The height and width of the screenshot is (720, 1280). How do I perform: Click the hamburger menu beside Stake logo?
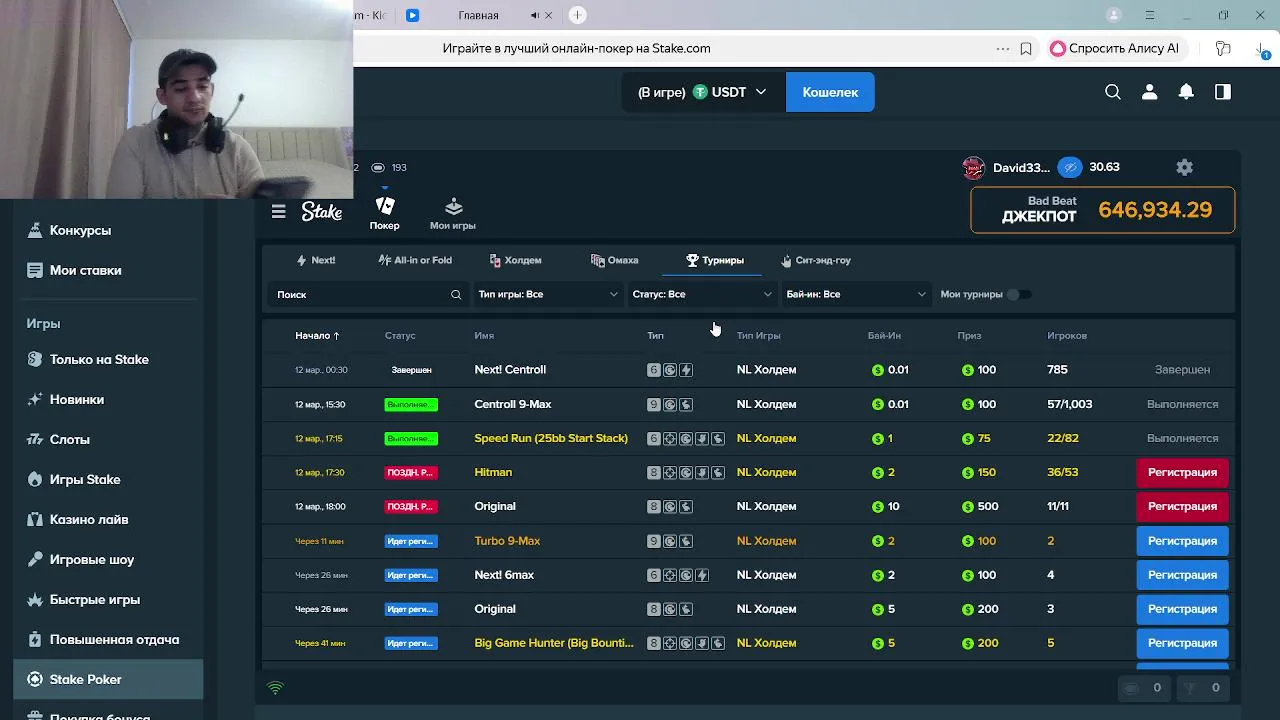[279, 211]
